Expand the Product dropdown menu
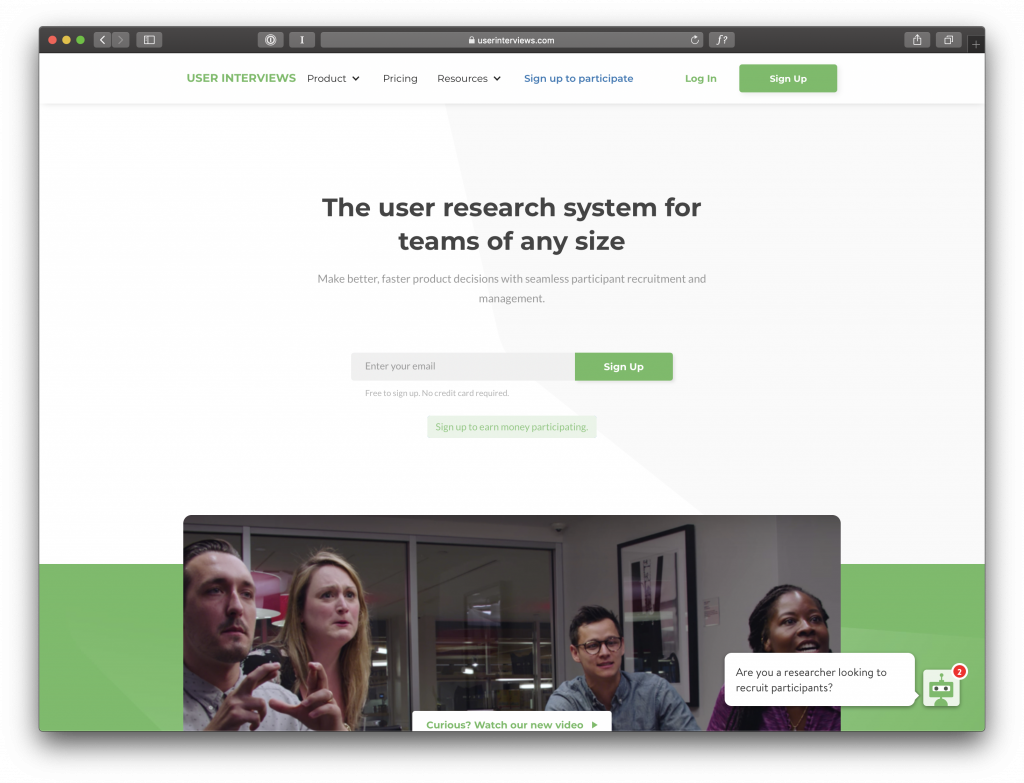 pos(333,78)
